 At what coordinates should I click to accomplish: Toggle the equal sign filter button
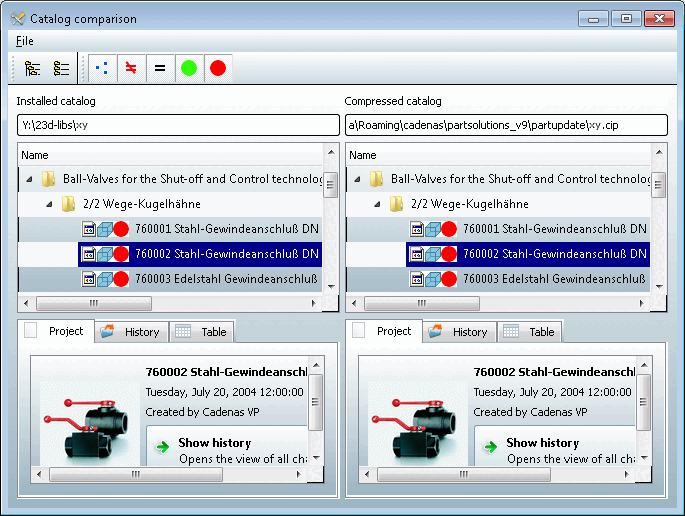click(160, 69)
